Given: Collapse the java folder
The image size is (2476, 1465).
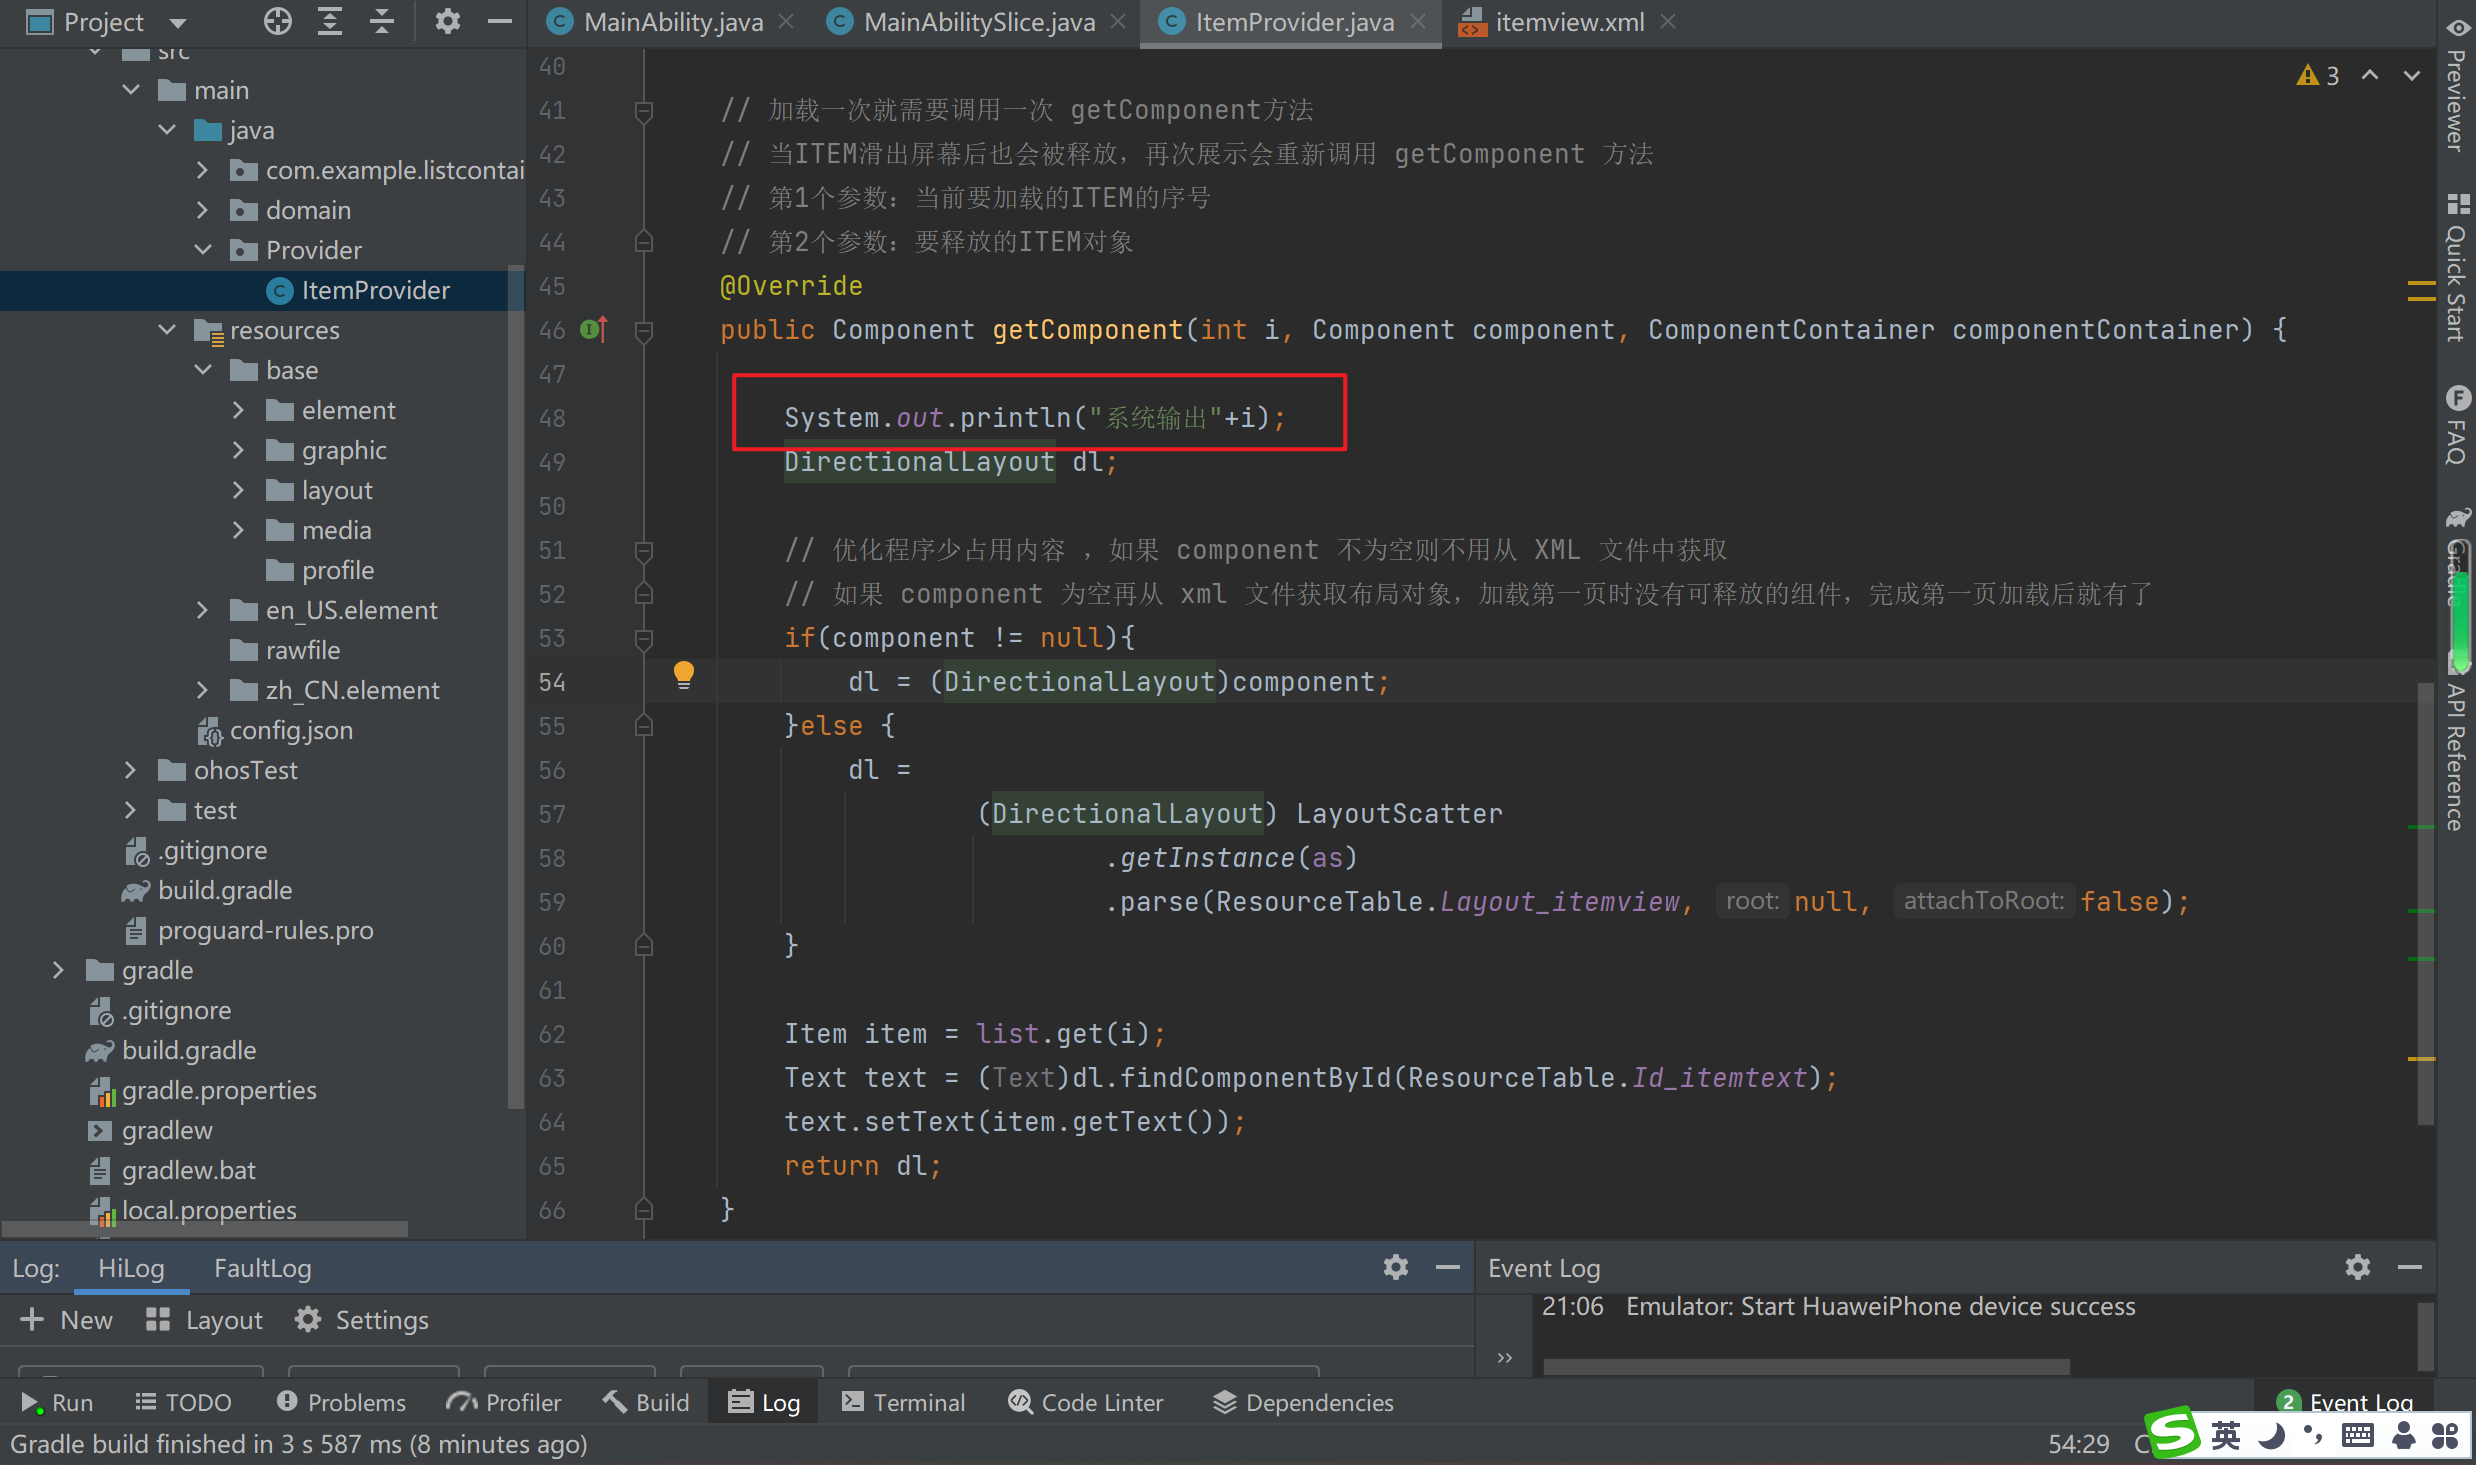Looking at the screenshot, I should click(167, 129).
